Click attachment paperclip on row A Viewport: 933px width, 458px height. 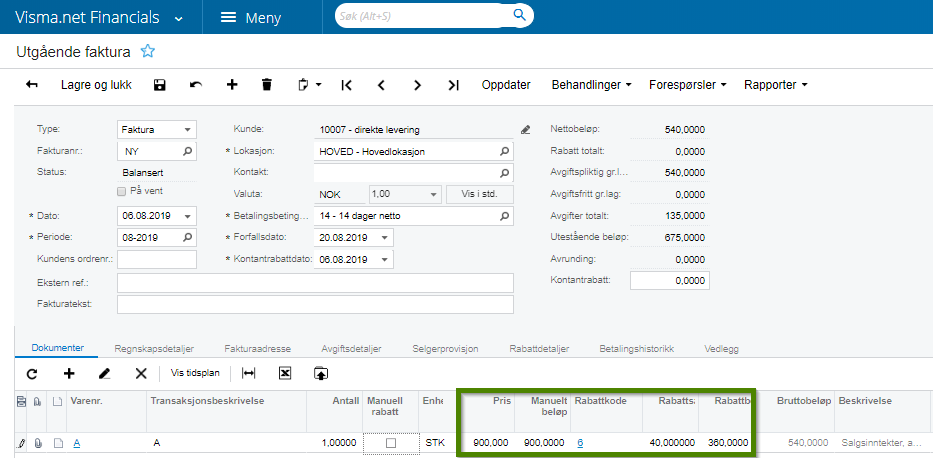[x=37, y=443]
